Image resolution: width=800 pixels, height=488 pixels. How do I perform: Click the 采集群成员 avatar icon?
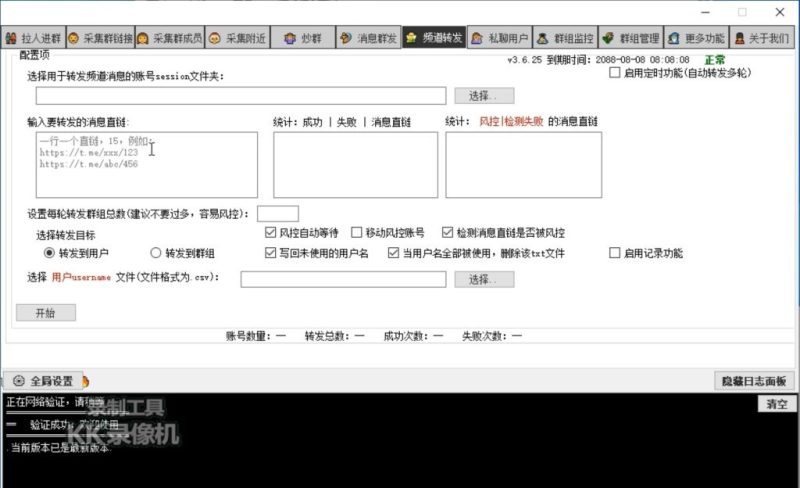tap(142, 38)
